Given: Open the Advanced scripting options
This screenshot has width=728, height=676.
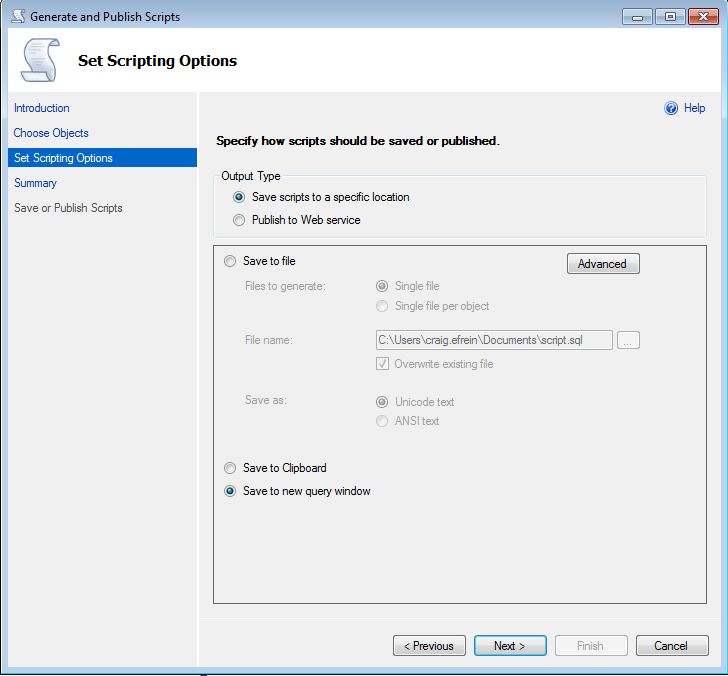Looking at the screenshot, I should point(603,264).
